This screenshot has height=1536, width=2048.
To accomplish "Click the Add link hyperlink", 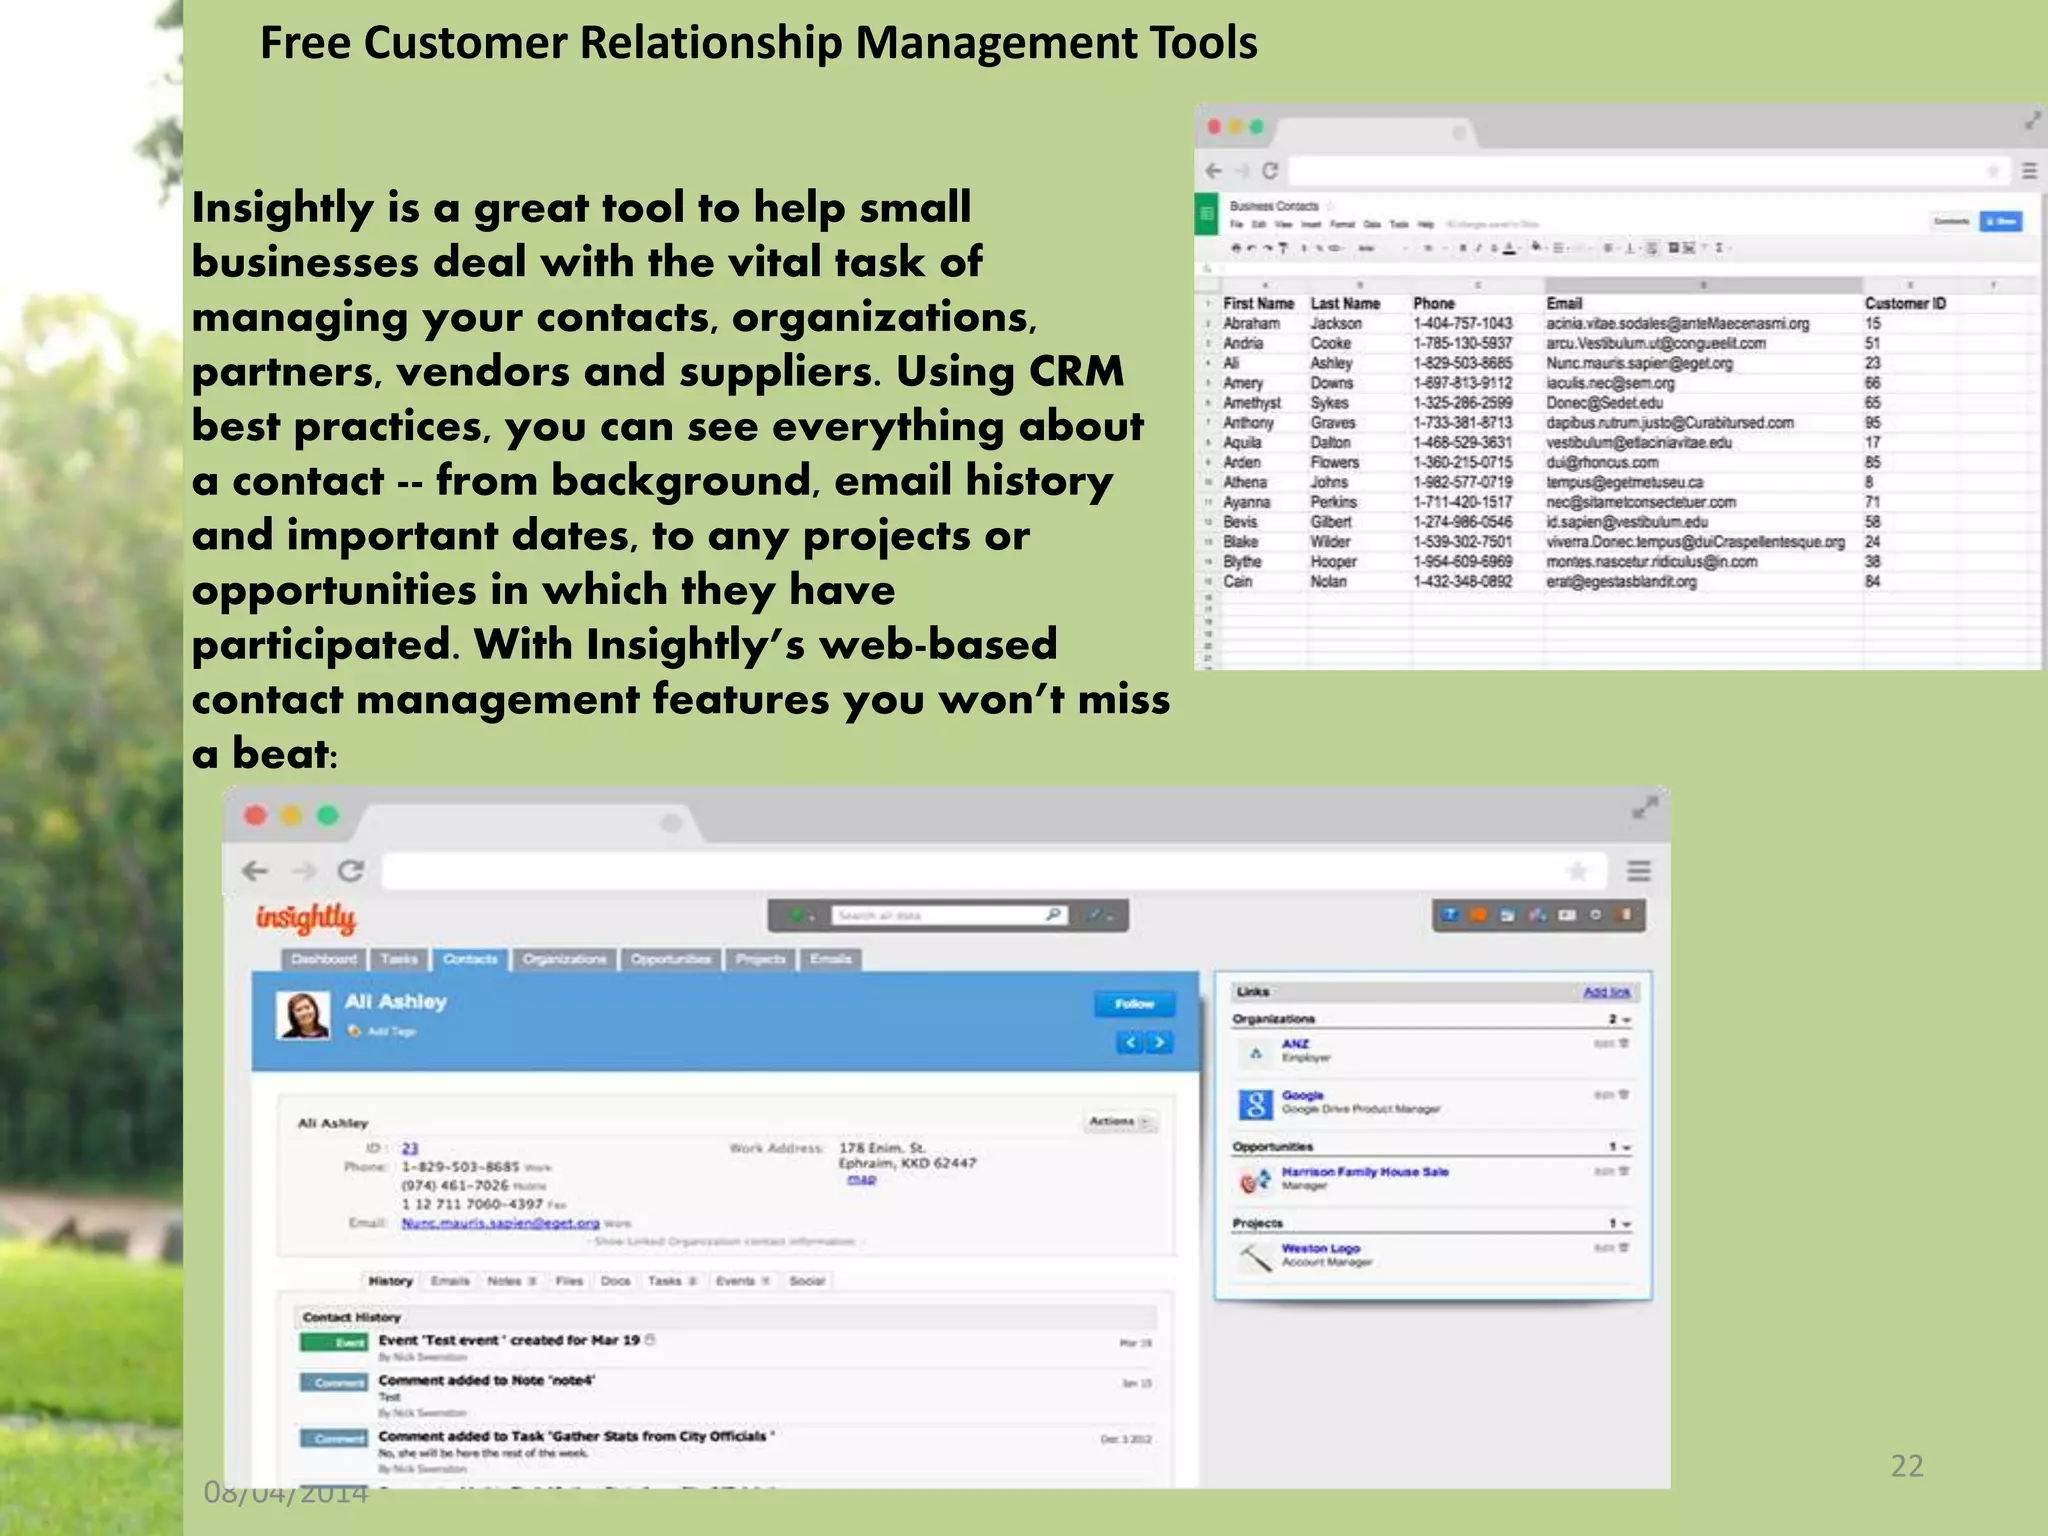I will click(x=1607, y=992).
